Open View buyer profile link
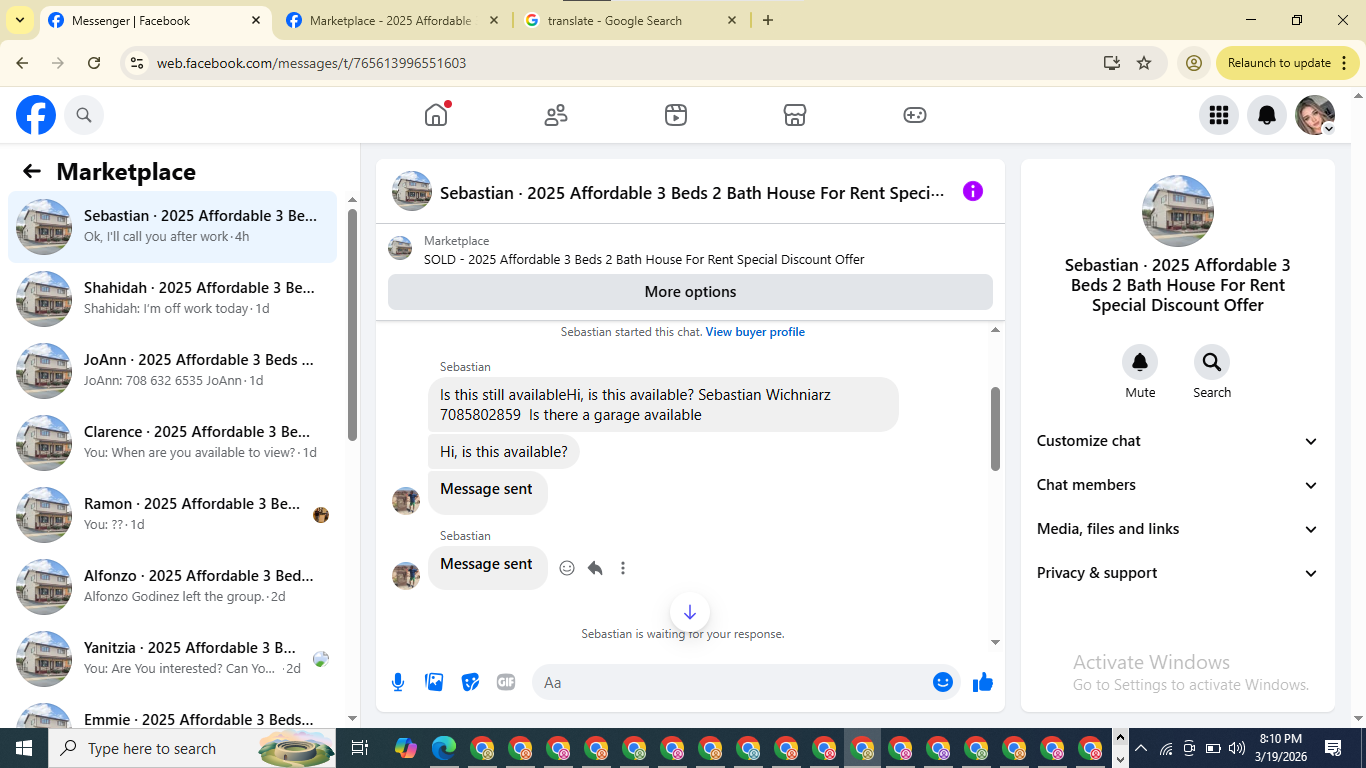This screenshot has width=1366, height=768. [x=755, y=332]
